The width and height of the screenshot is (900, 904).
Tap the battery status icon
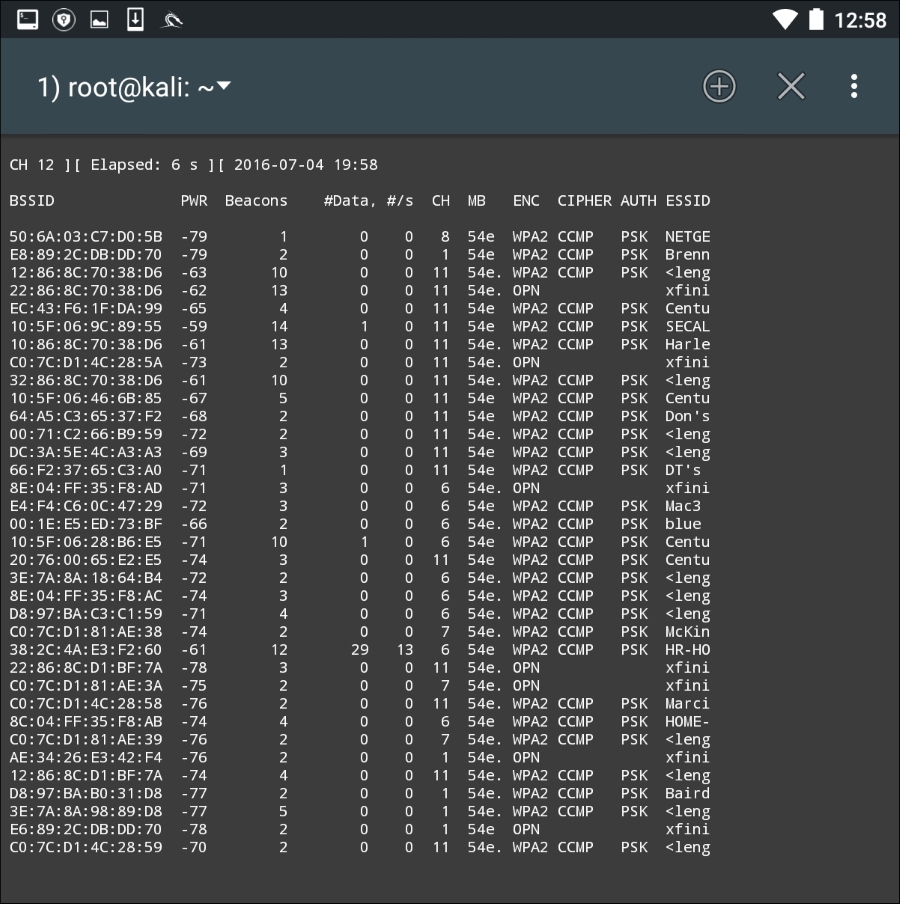click(x=817, y=19)
